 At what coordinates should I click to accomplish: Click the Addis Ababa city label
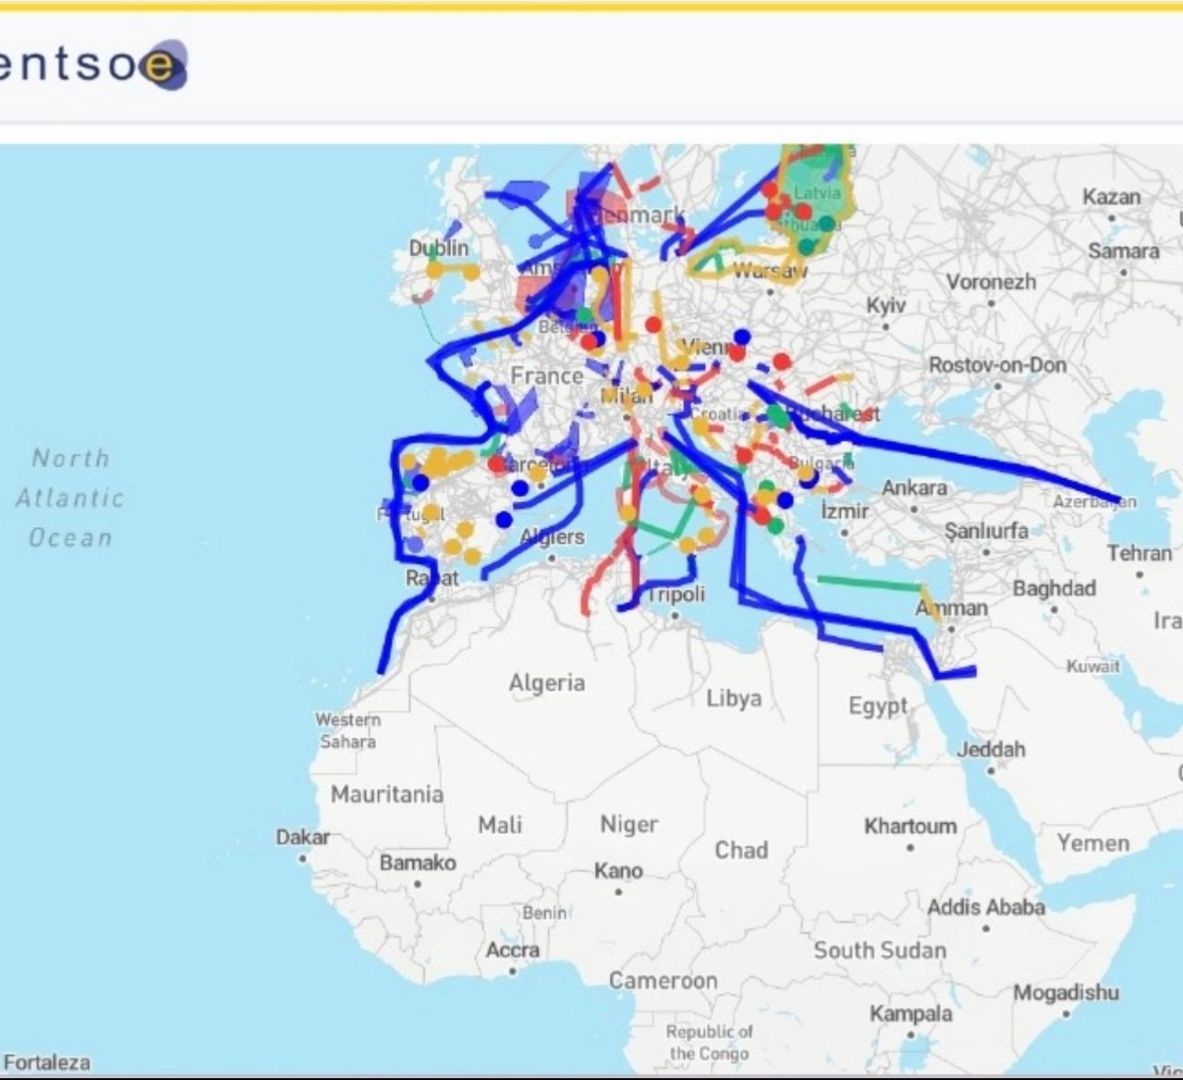coord(986,907)
